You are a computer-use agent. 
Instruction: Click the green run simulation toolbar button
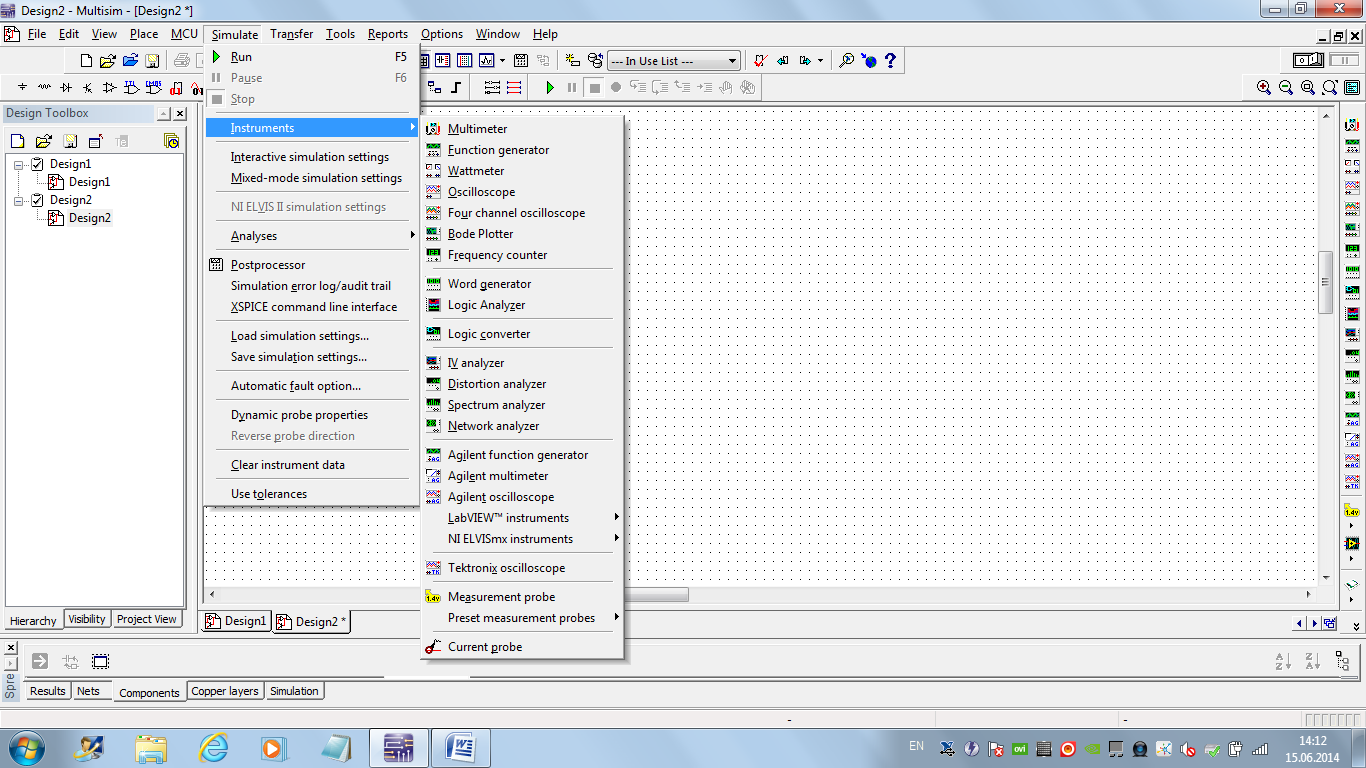pos(549,88)
